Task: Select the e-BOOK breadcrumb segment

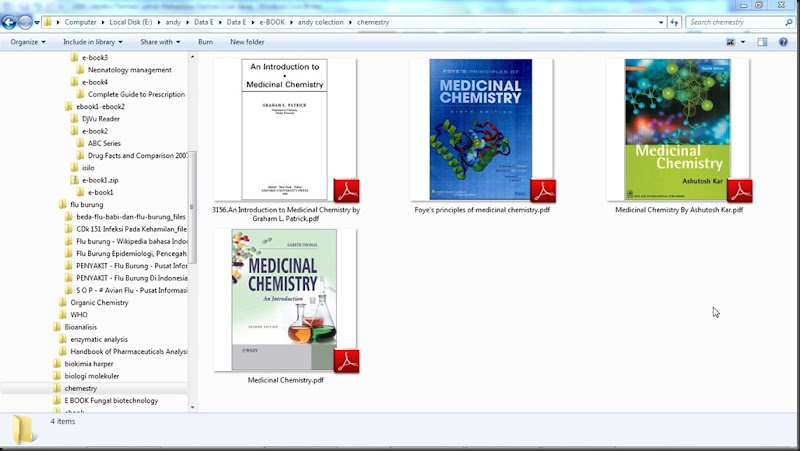Action: point(272,22)
